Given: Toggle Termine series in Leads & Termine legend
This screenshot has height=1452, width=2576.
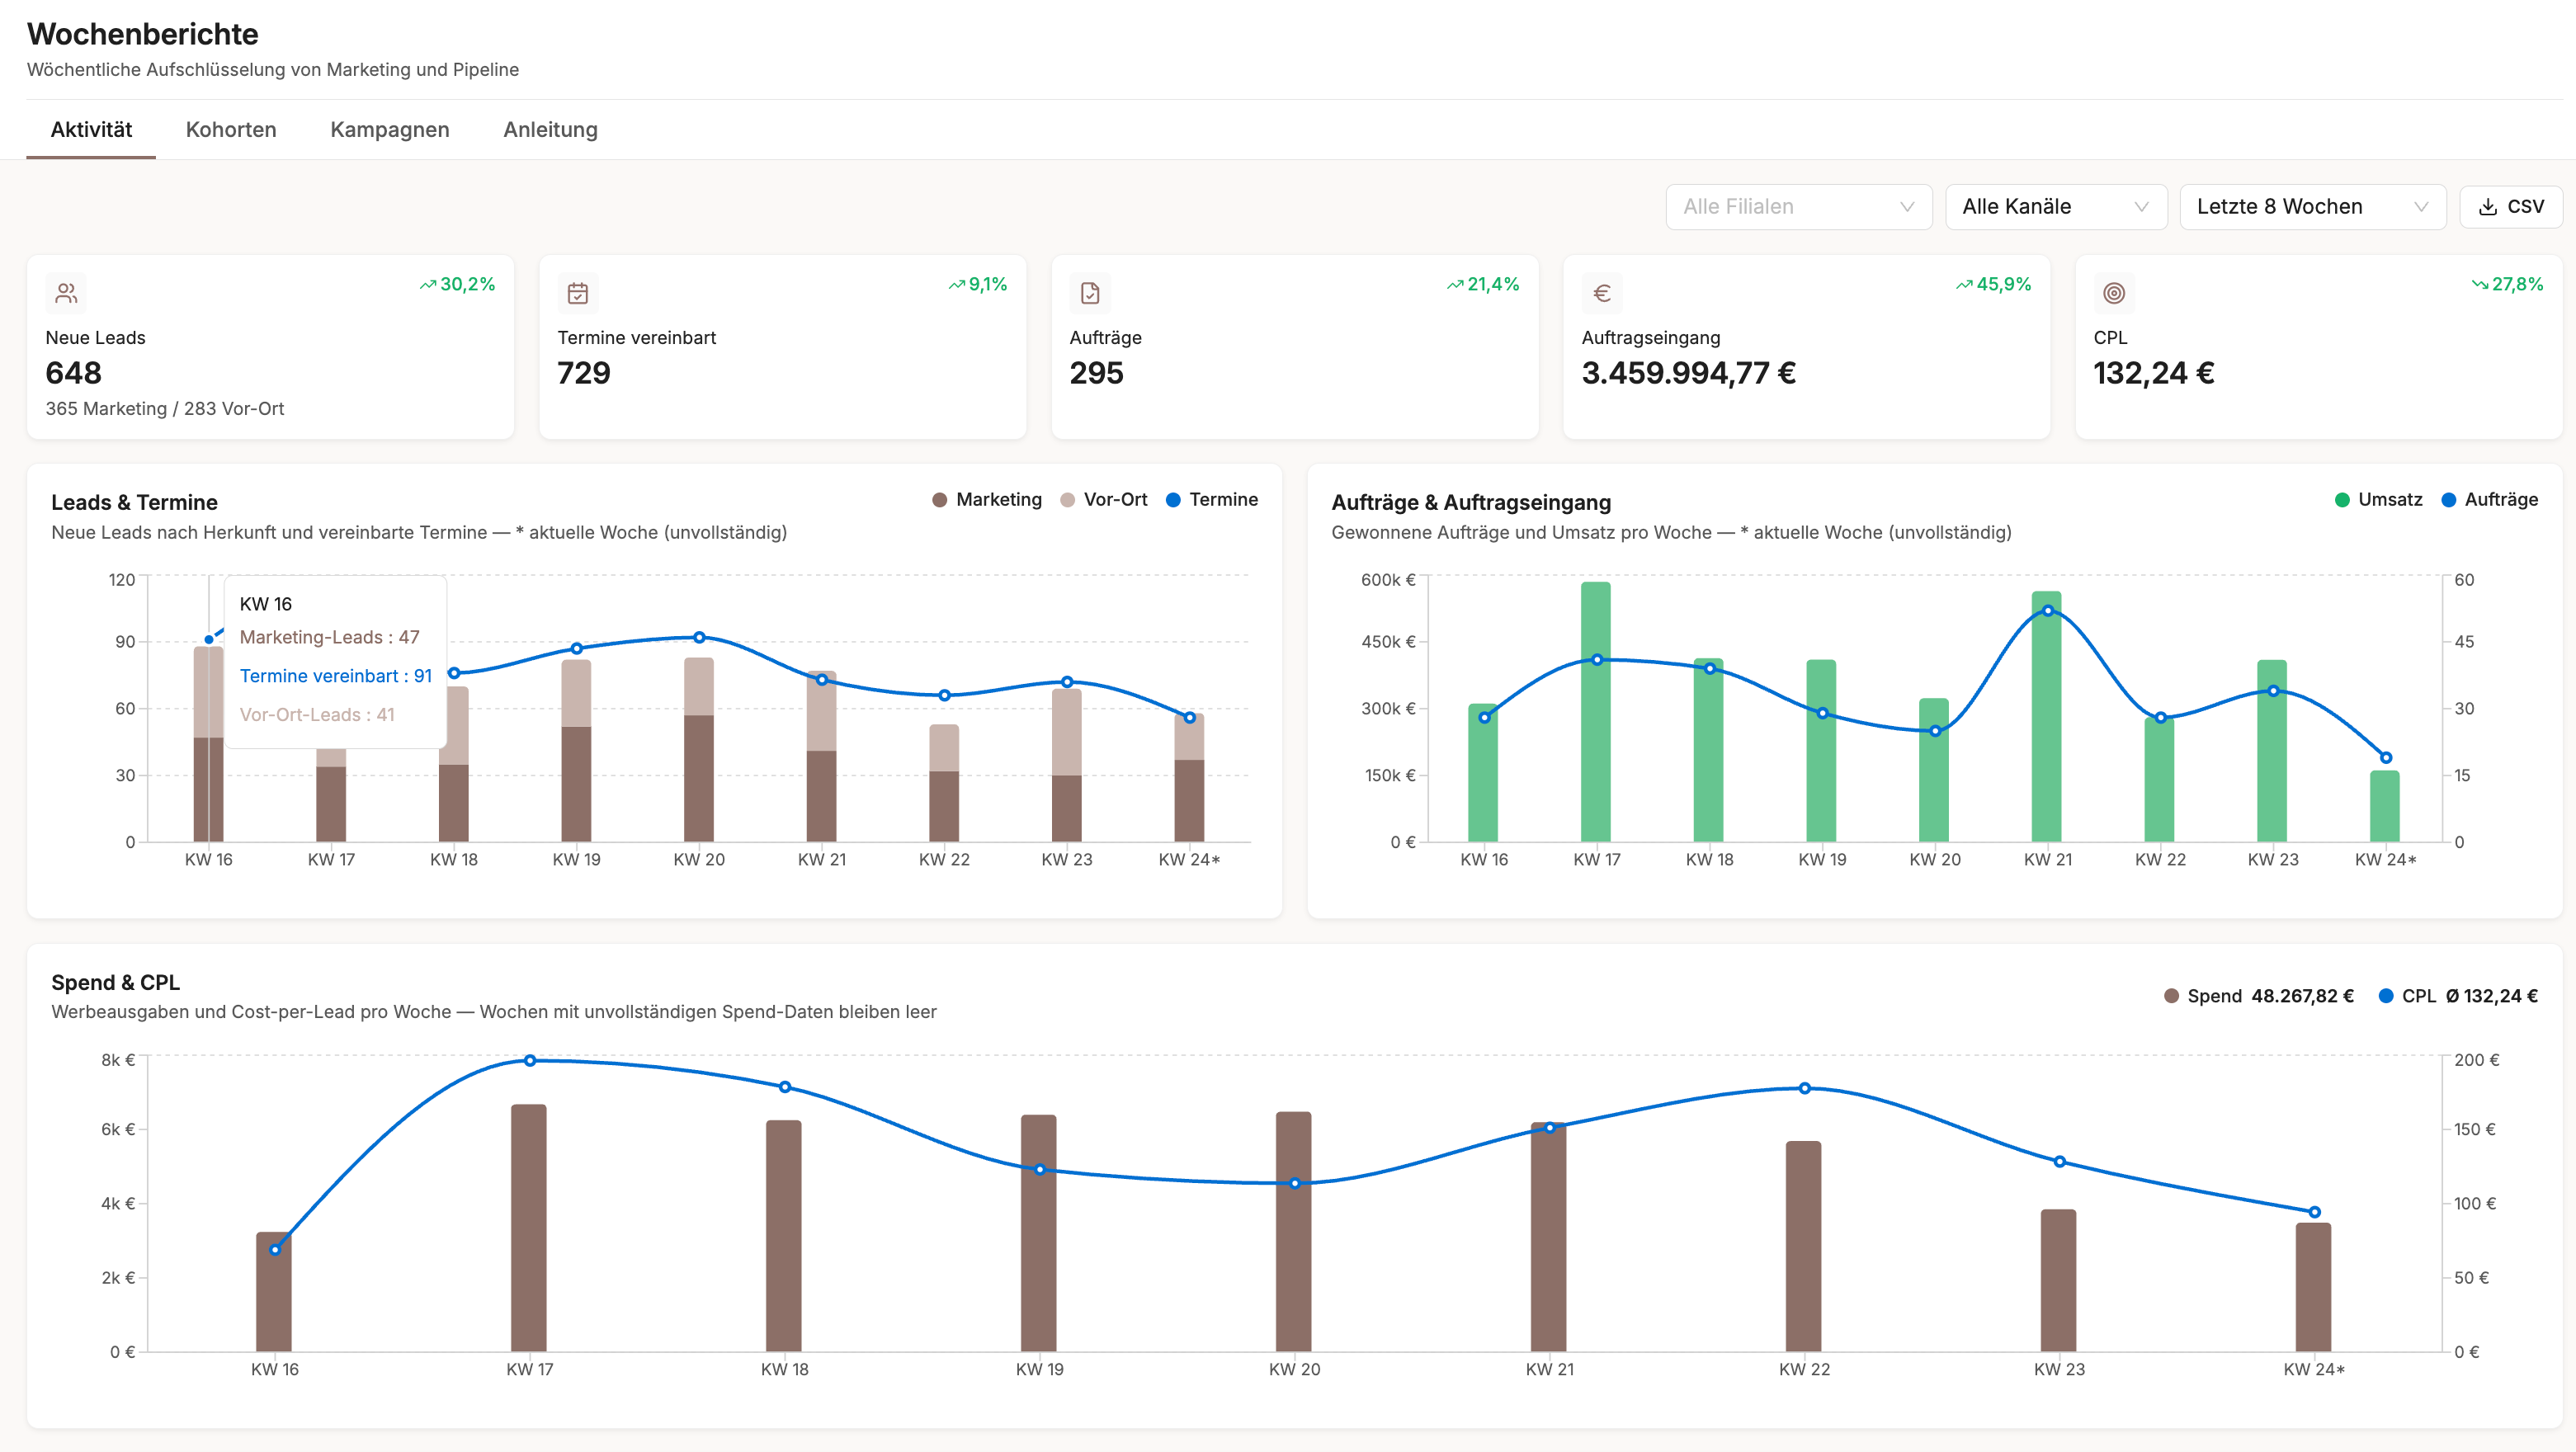Looking at the screenshot, I should 1212,500.
